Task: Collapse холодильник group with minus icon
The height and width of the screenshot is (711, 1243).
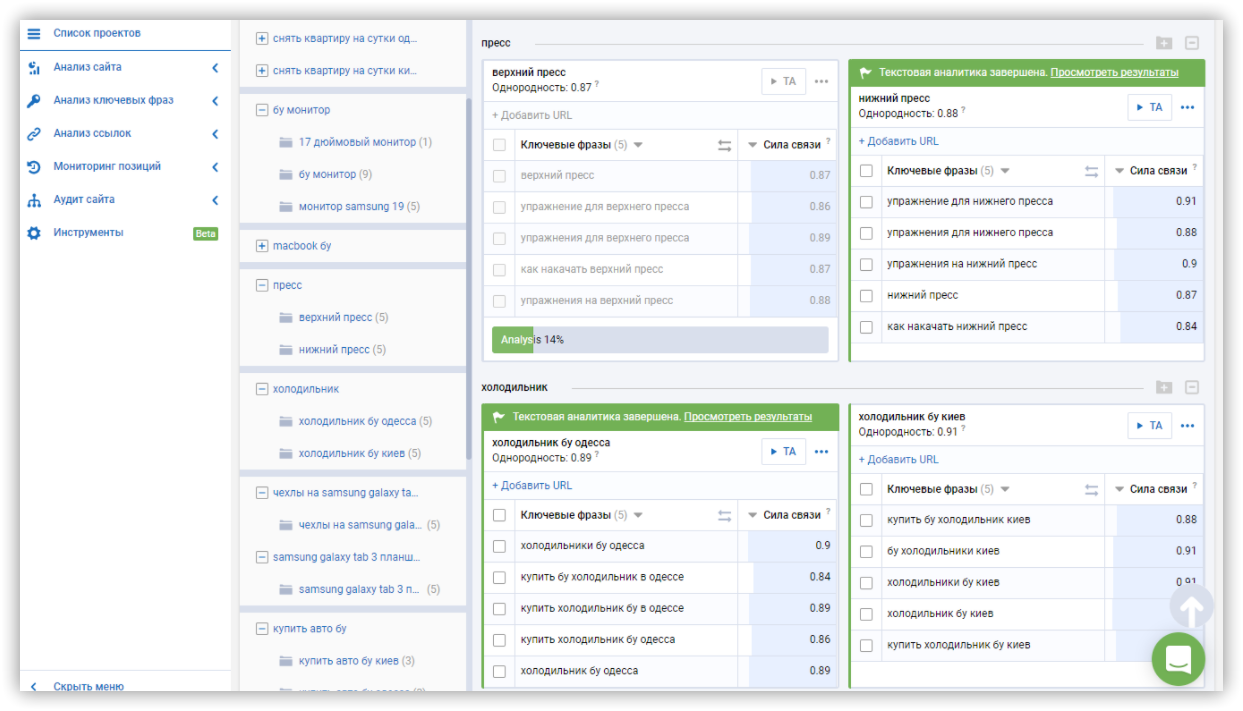Action: click(1192, 387)
